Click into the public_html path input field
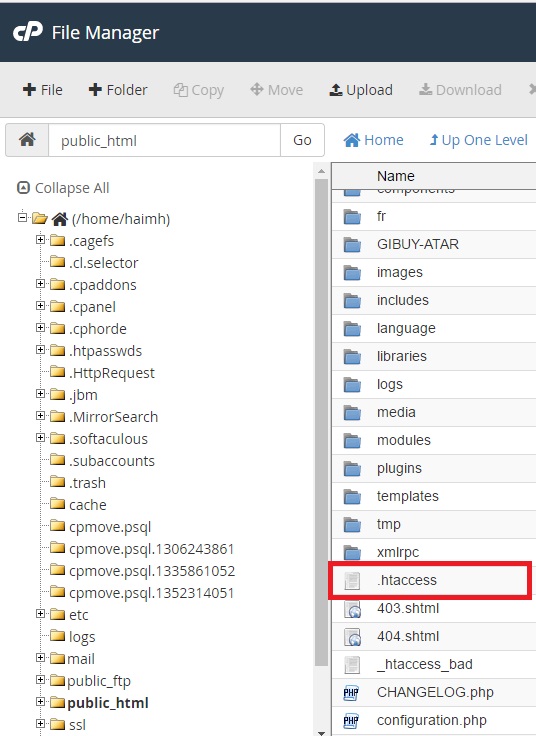This screenshot has height=736, width=536. [164, 140]
